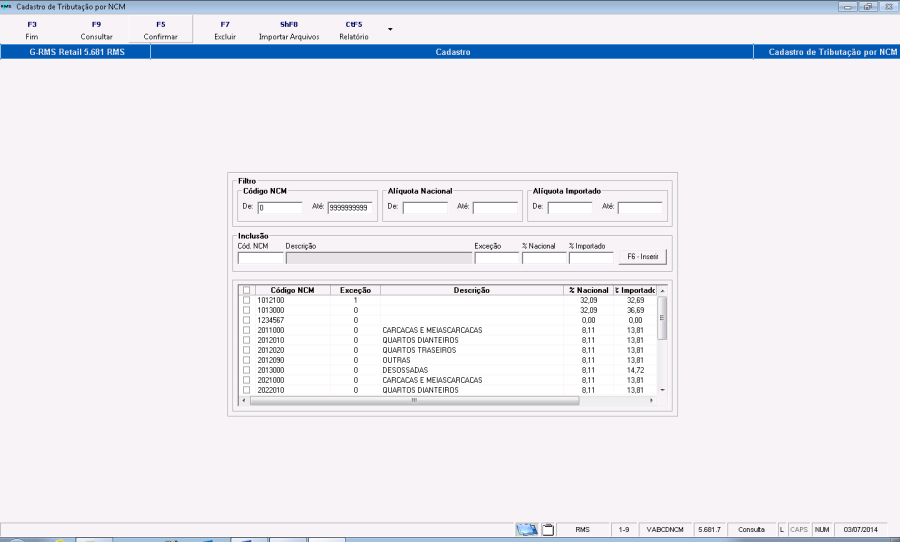This screenshot has width=900, height=542.
Task: Click the Alíquota Nacional Até field
Action: click(495, 208)
